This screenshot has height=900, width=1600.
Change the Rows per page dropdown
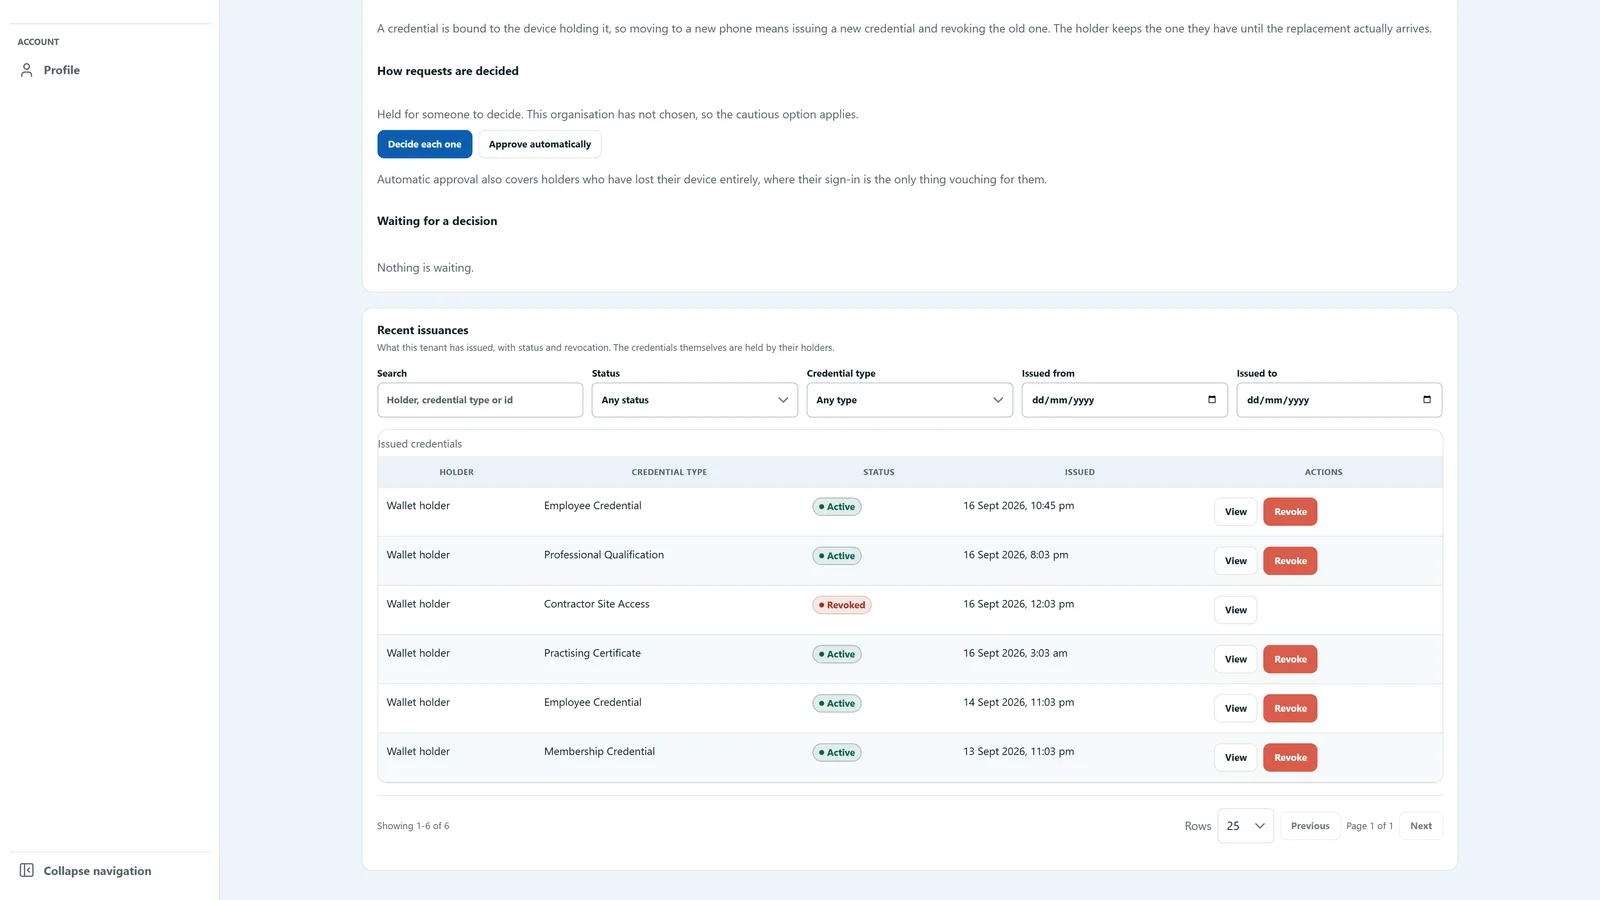point(1246,826)
